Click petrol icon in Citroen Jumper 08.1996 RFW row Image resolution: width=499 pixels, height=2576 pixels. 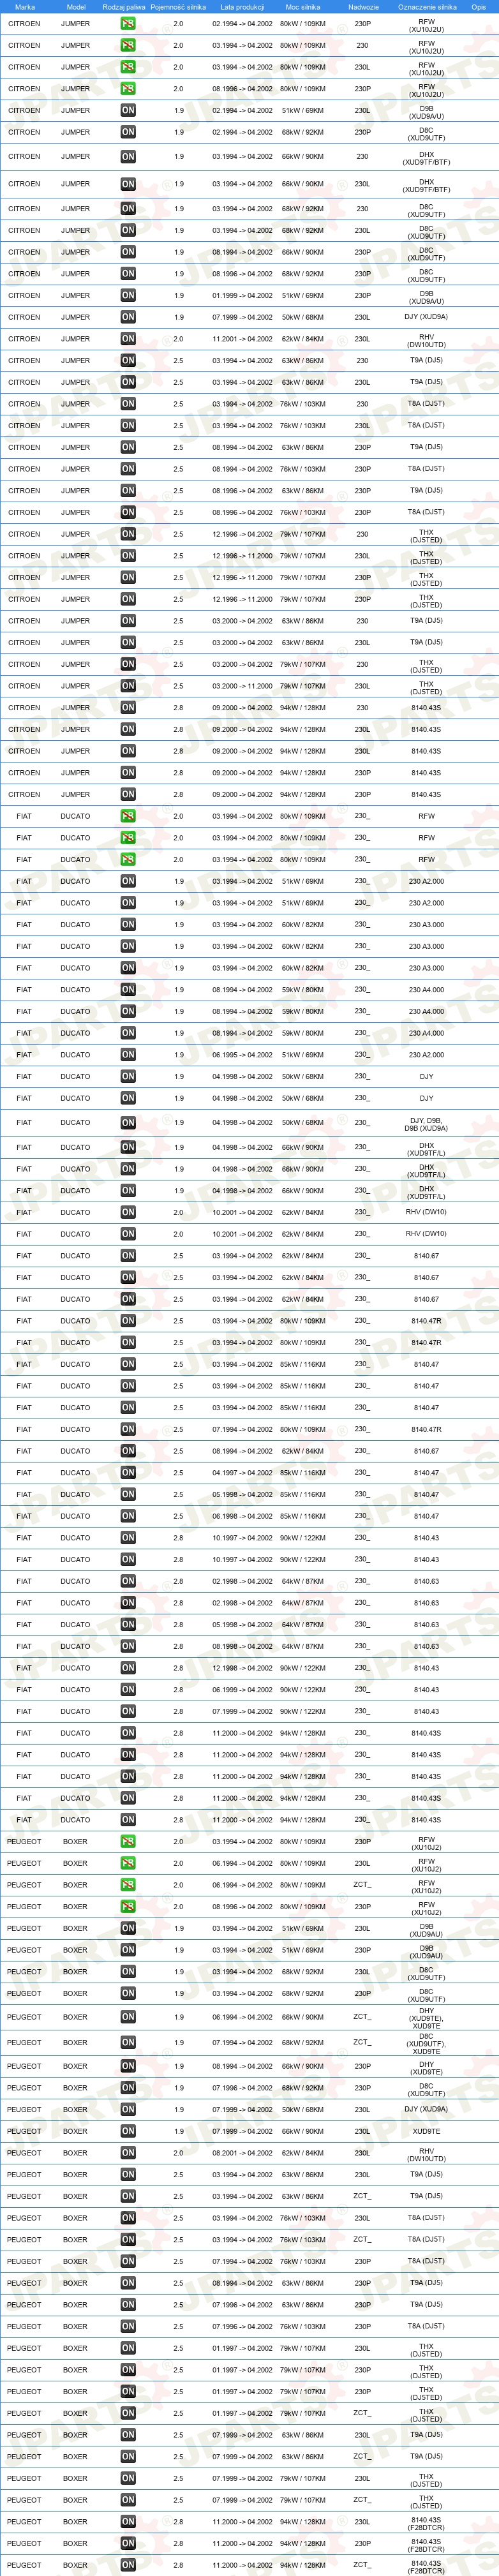coord(128,88)
